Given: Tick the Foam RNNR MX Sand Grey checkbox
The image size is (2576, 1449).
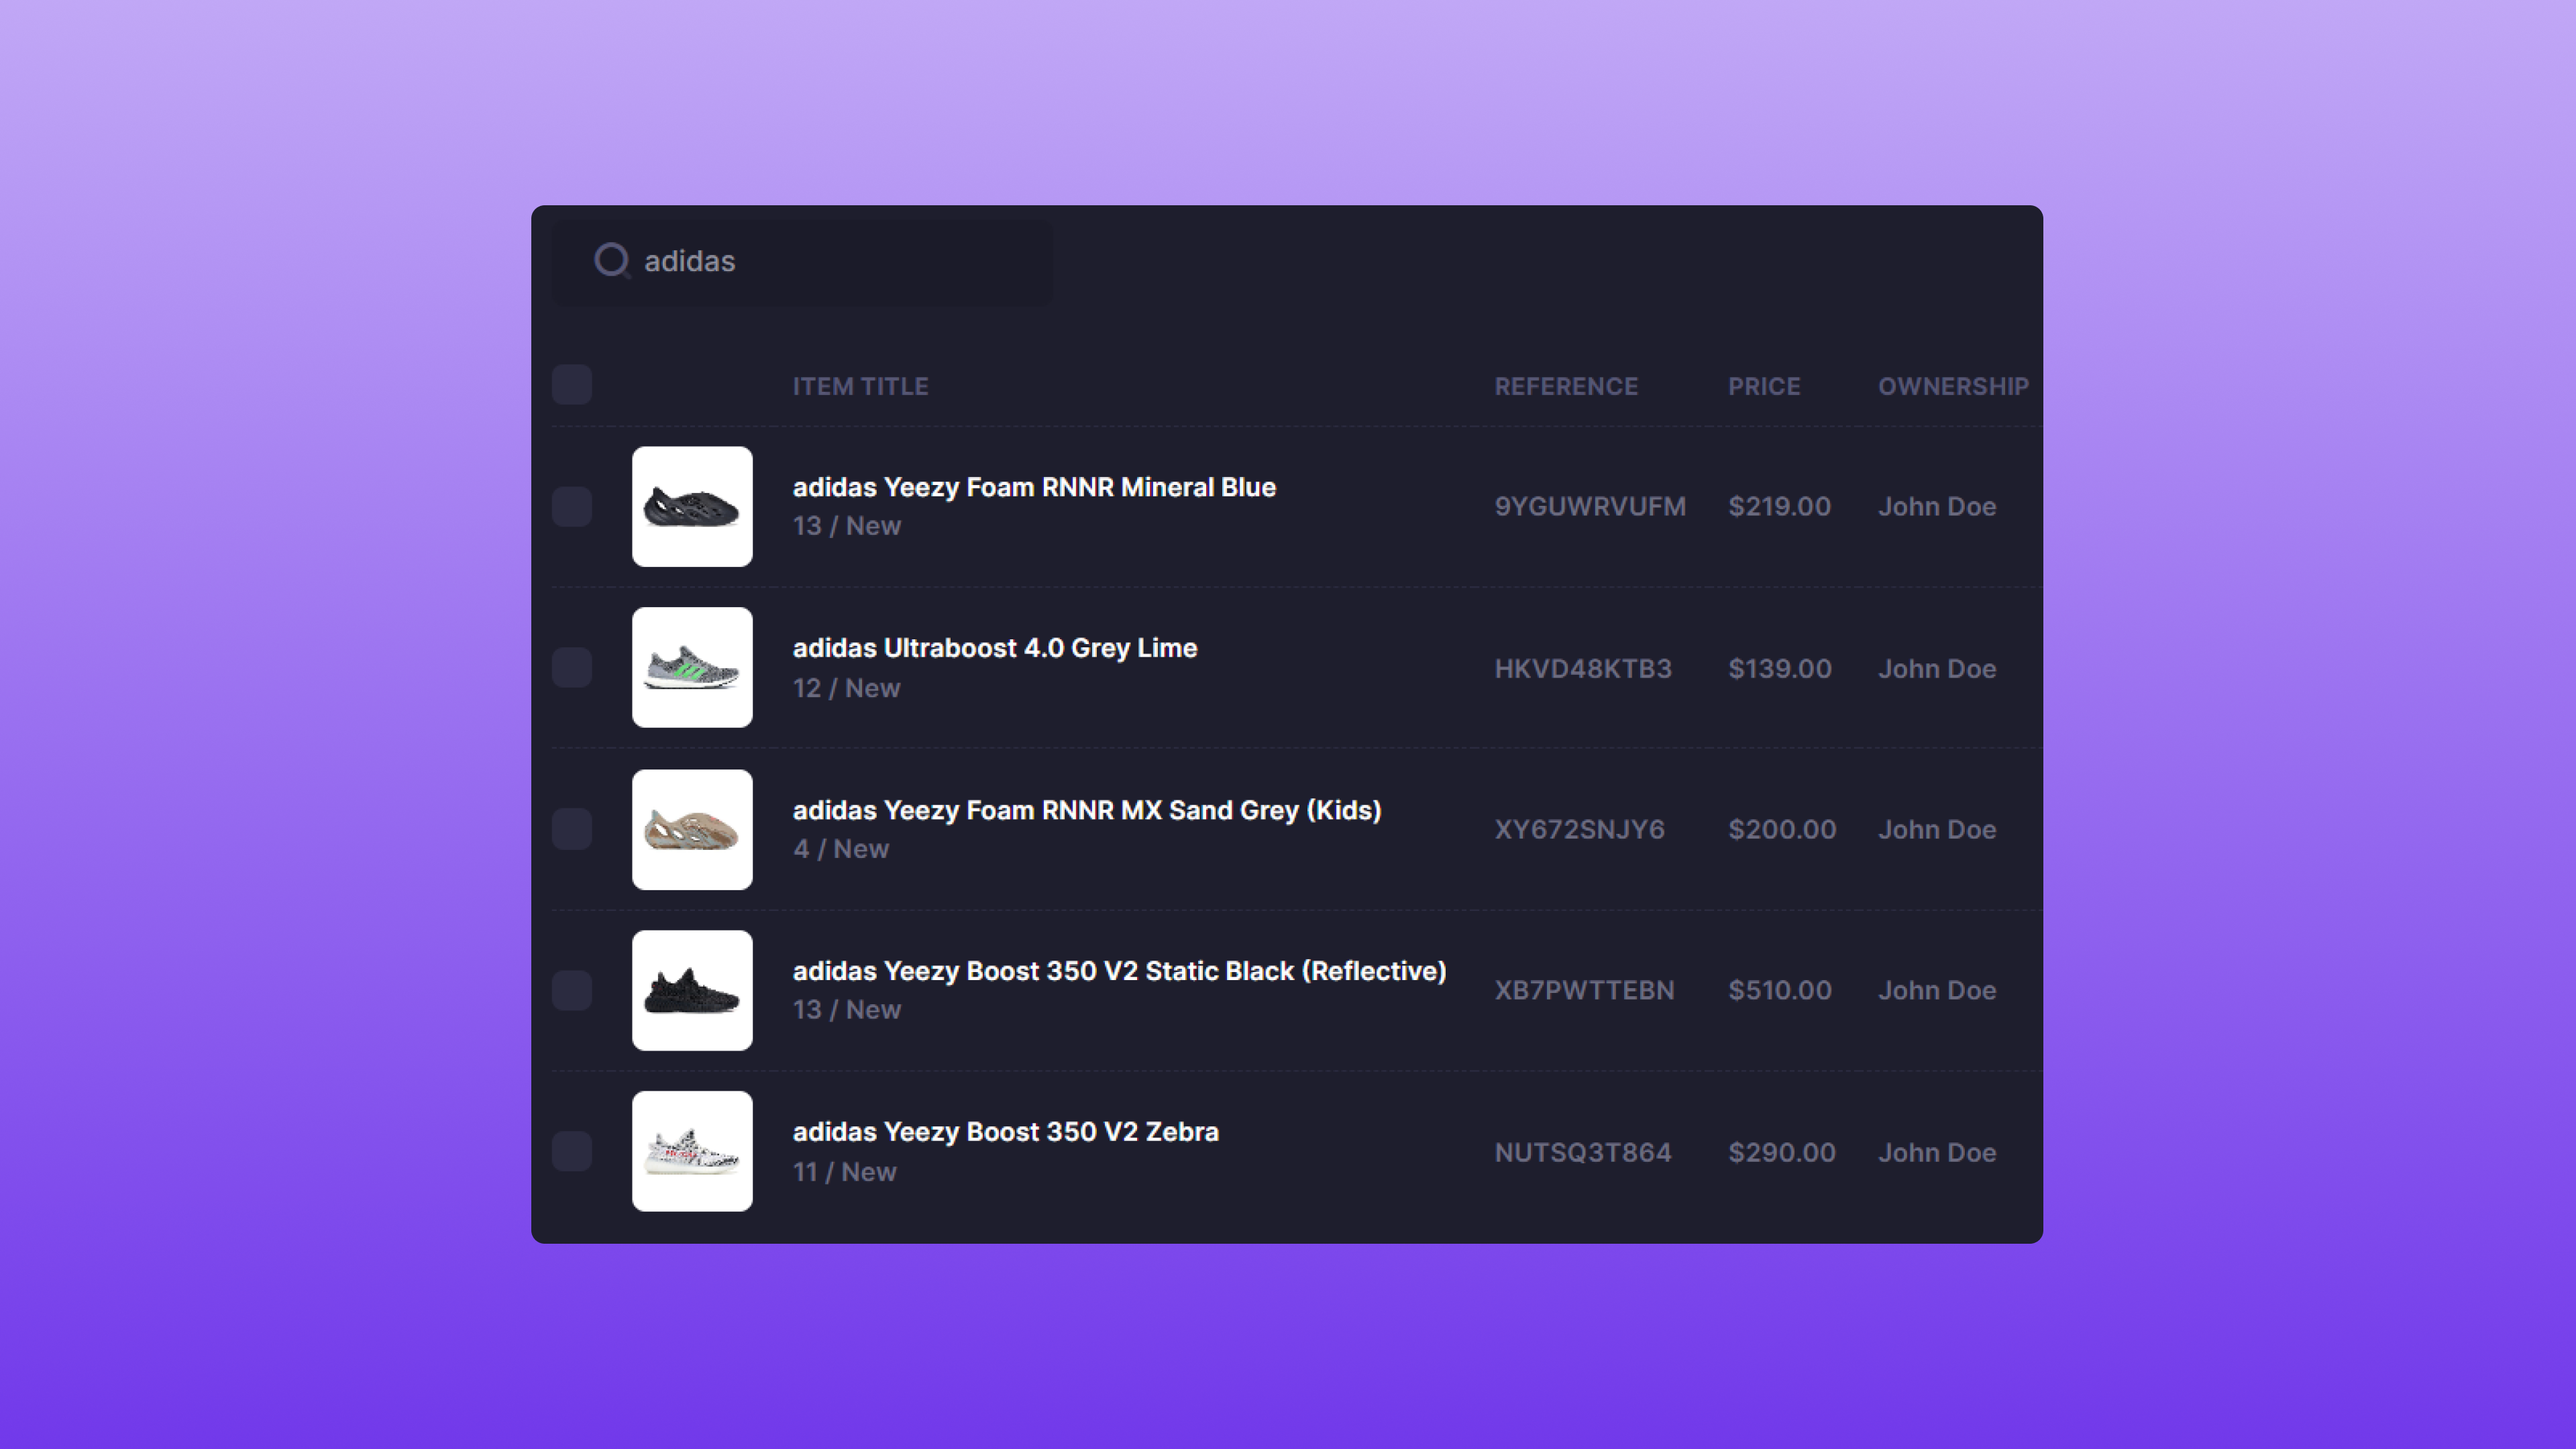Looking at the screenshot, I should 572,829.
